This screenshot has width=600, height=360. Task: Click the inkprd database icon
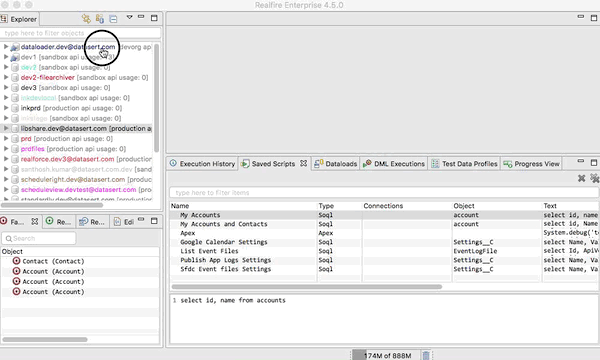point(15,108)
